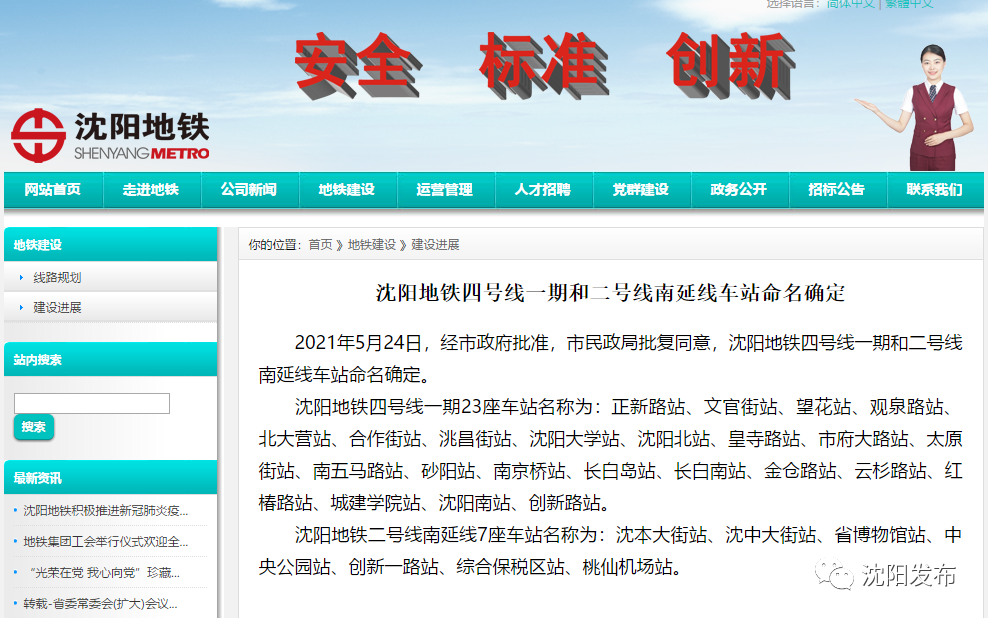Open 联系我们 navigation item

point(935,190)
